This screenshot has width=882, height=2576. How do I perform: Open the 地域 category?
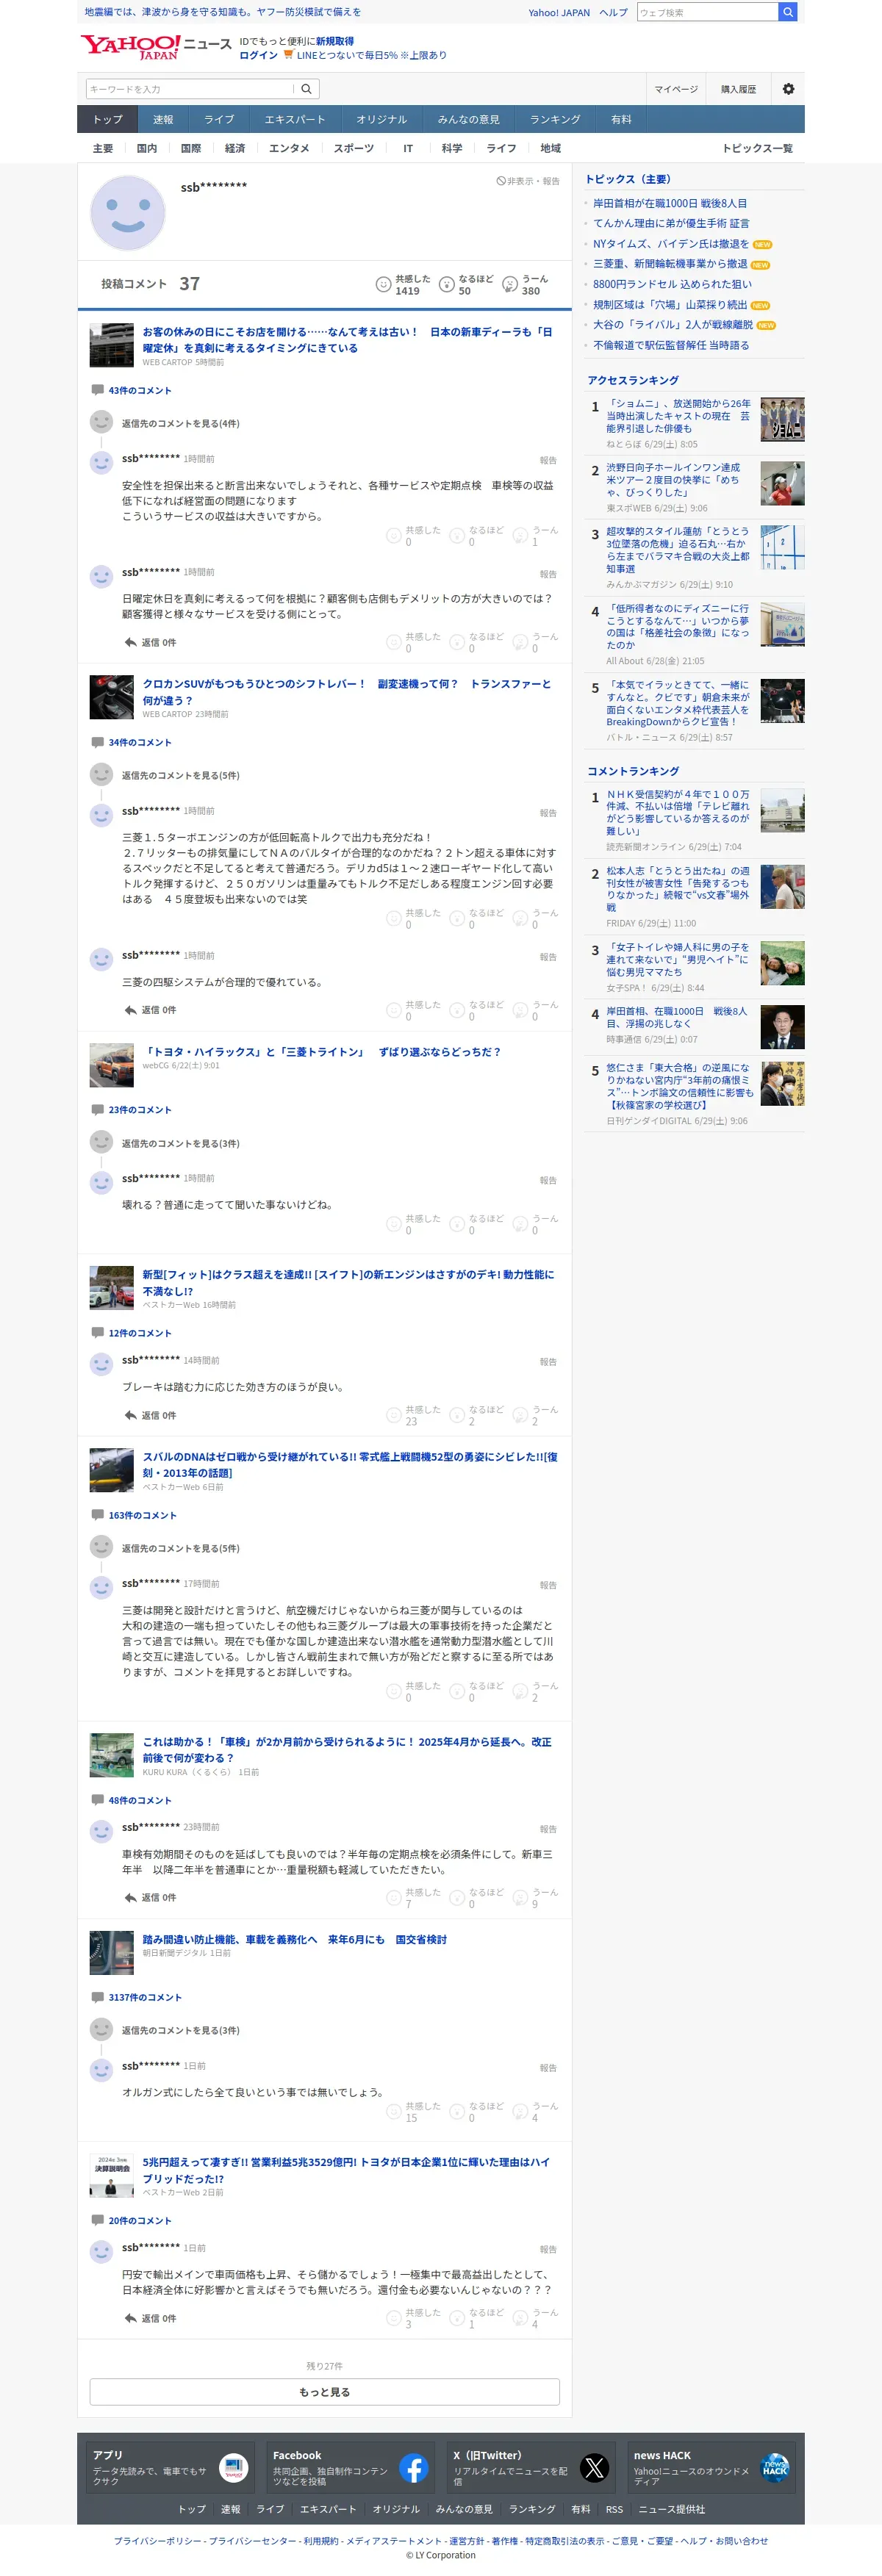(x=550, y=148)
